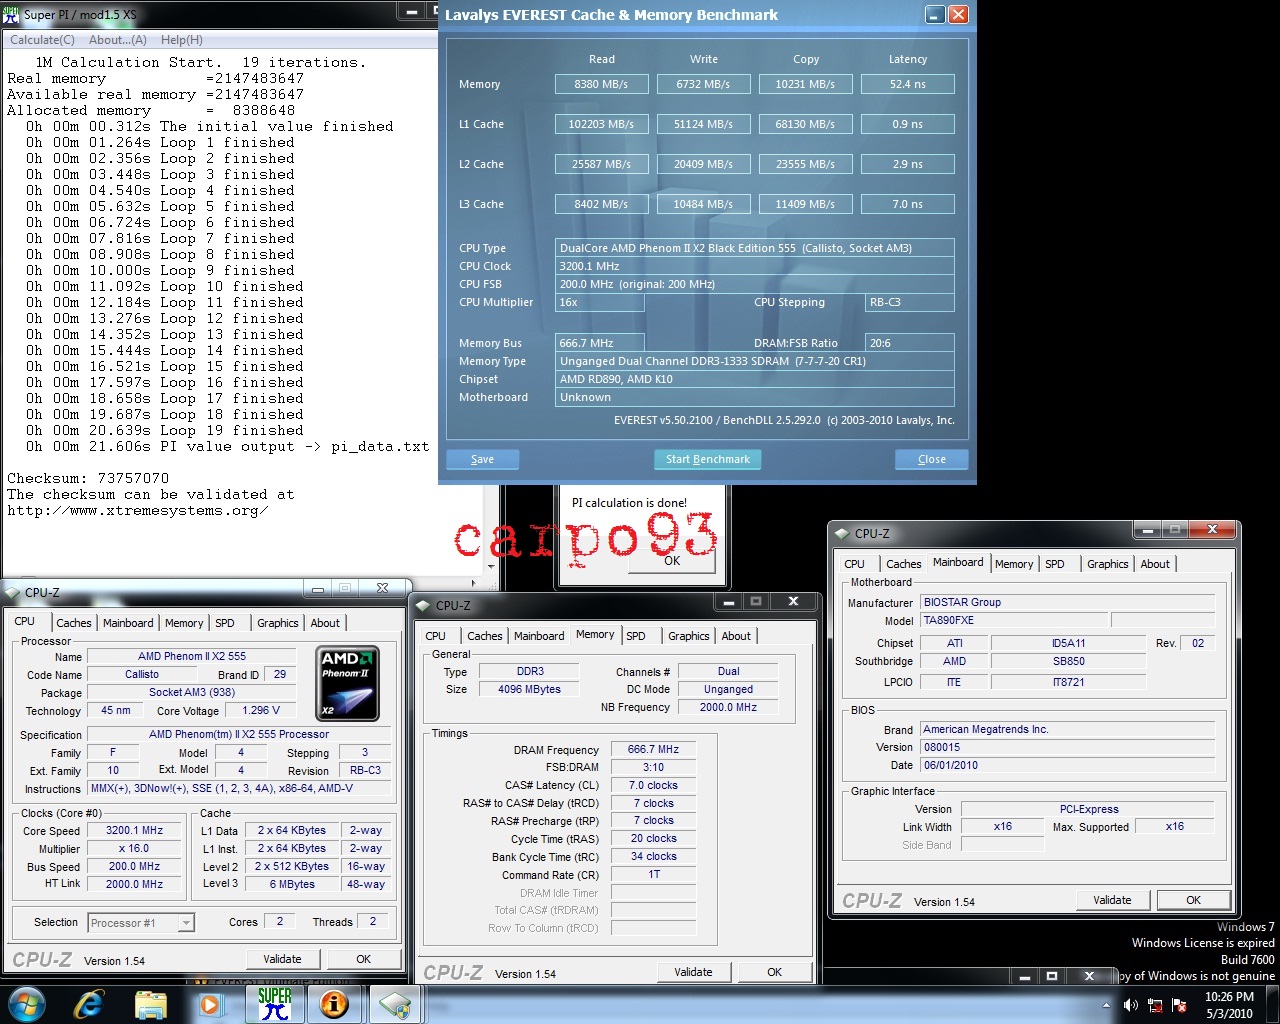Click the AMD Phenom II logo in CPU-Z

click(x=347, y=684)
